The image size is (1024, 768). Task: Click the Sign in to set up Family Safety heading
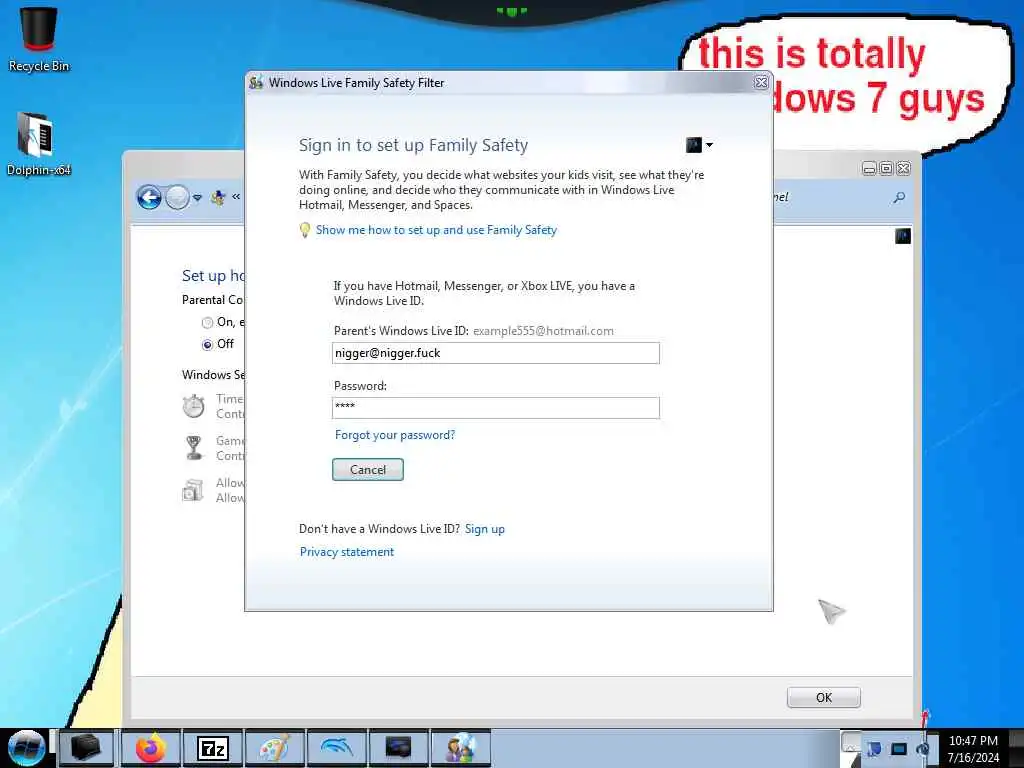pyautogui.click(x=413, y=145)
